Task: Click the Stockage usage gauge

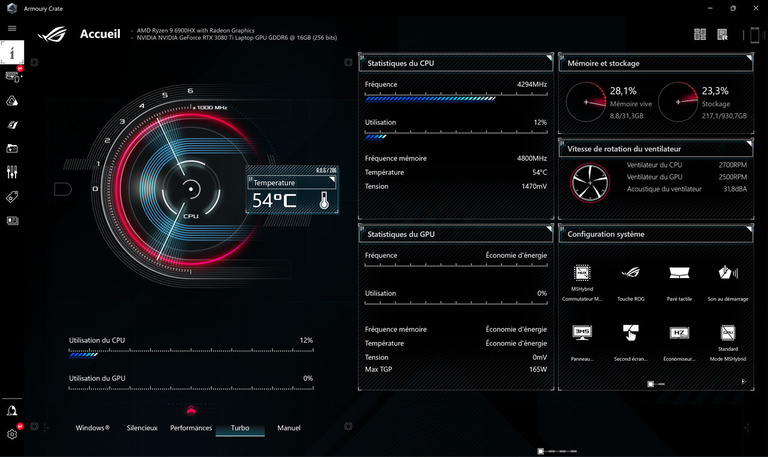Action: pos(678,102)
